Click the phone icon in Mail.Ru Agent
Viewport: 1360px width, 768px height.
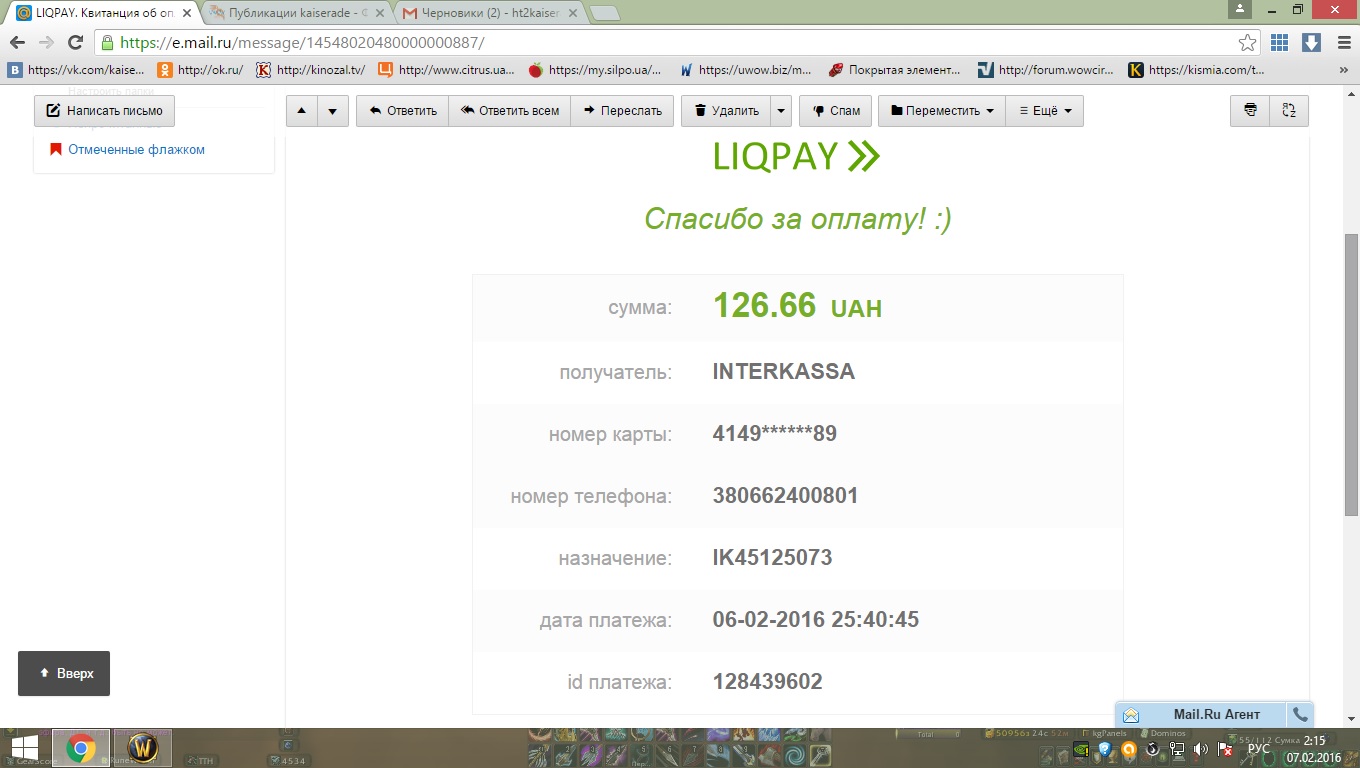click(x=1300, y=715)
